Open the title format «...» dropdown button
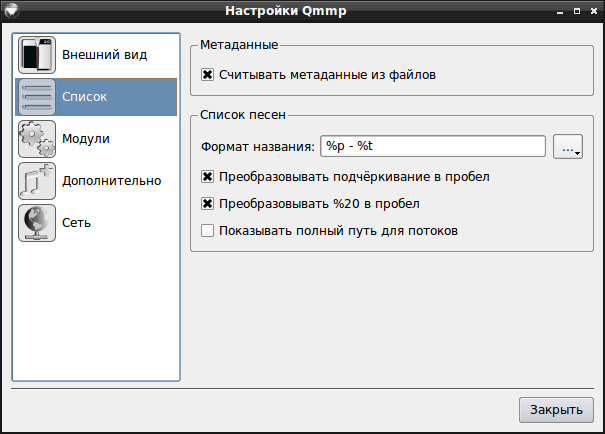The height and width of the screenshot is (434, 605). click(568, 147)
